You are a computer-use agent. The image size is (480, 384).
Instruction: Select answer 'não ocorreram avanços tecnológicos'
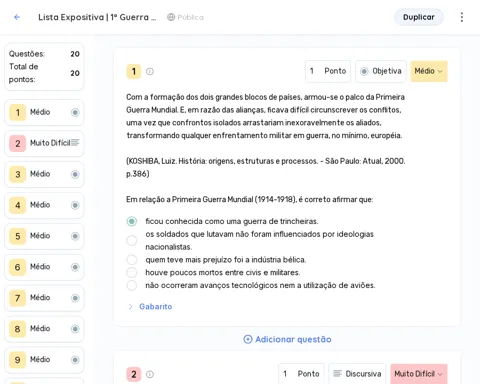132,285
